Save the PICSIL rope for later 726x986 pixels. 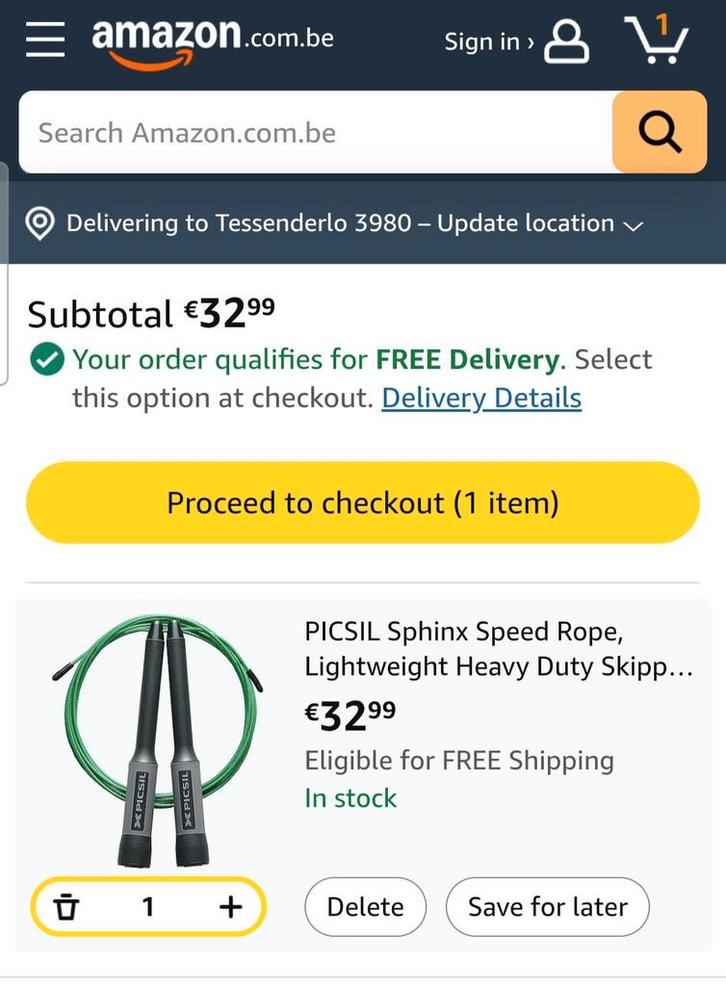pyautogui.click(x=547, y=907)
